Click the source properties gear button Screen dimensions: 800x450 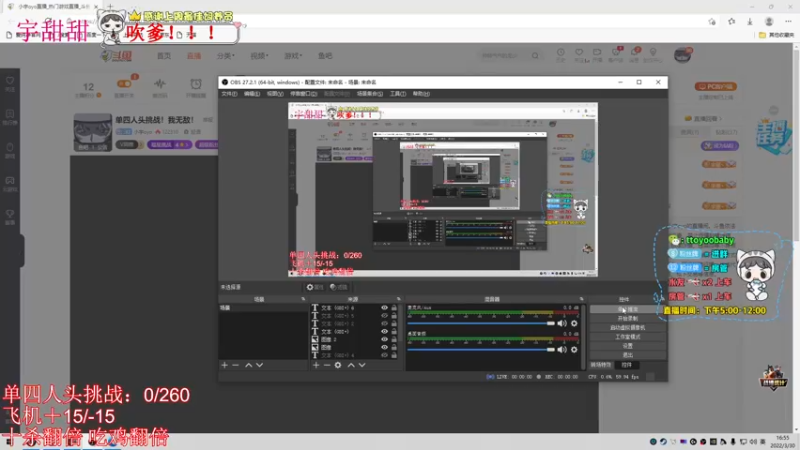[315, 287]
